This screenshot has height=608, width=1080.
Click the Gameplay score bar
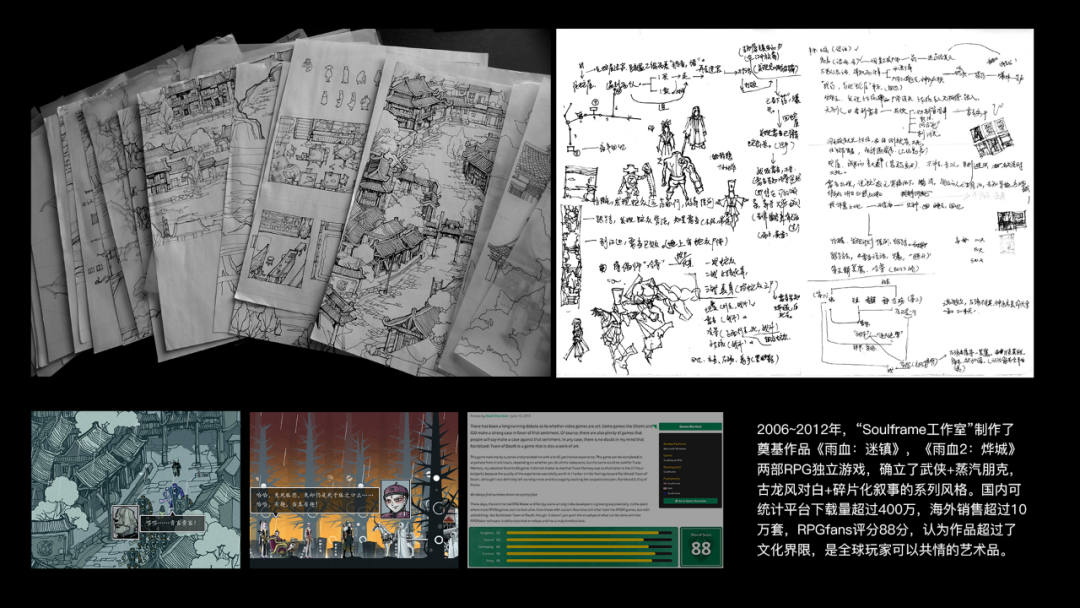pos(589,547)
